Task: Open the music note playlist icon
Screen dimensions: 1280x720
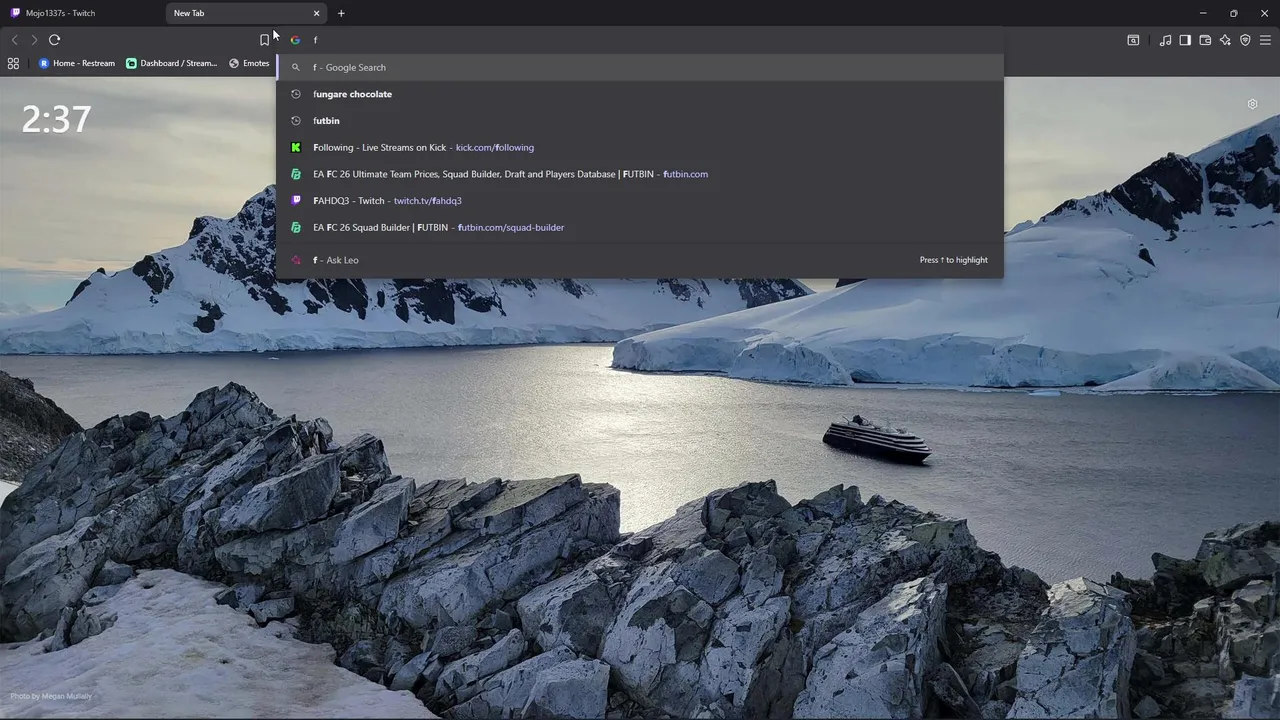Action: 1165,40
